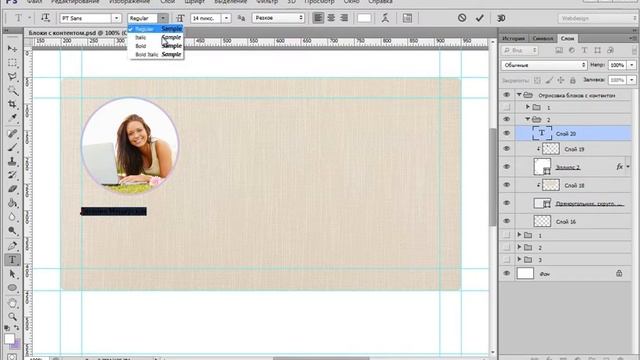The height and width of the screenshot is (360, 640).
Task: Select the Rectangular Marquee tool
Action: pos(12,62)
